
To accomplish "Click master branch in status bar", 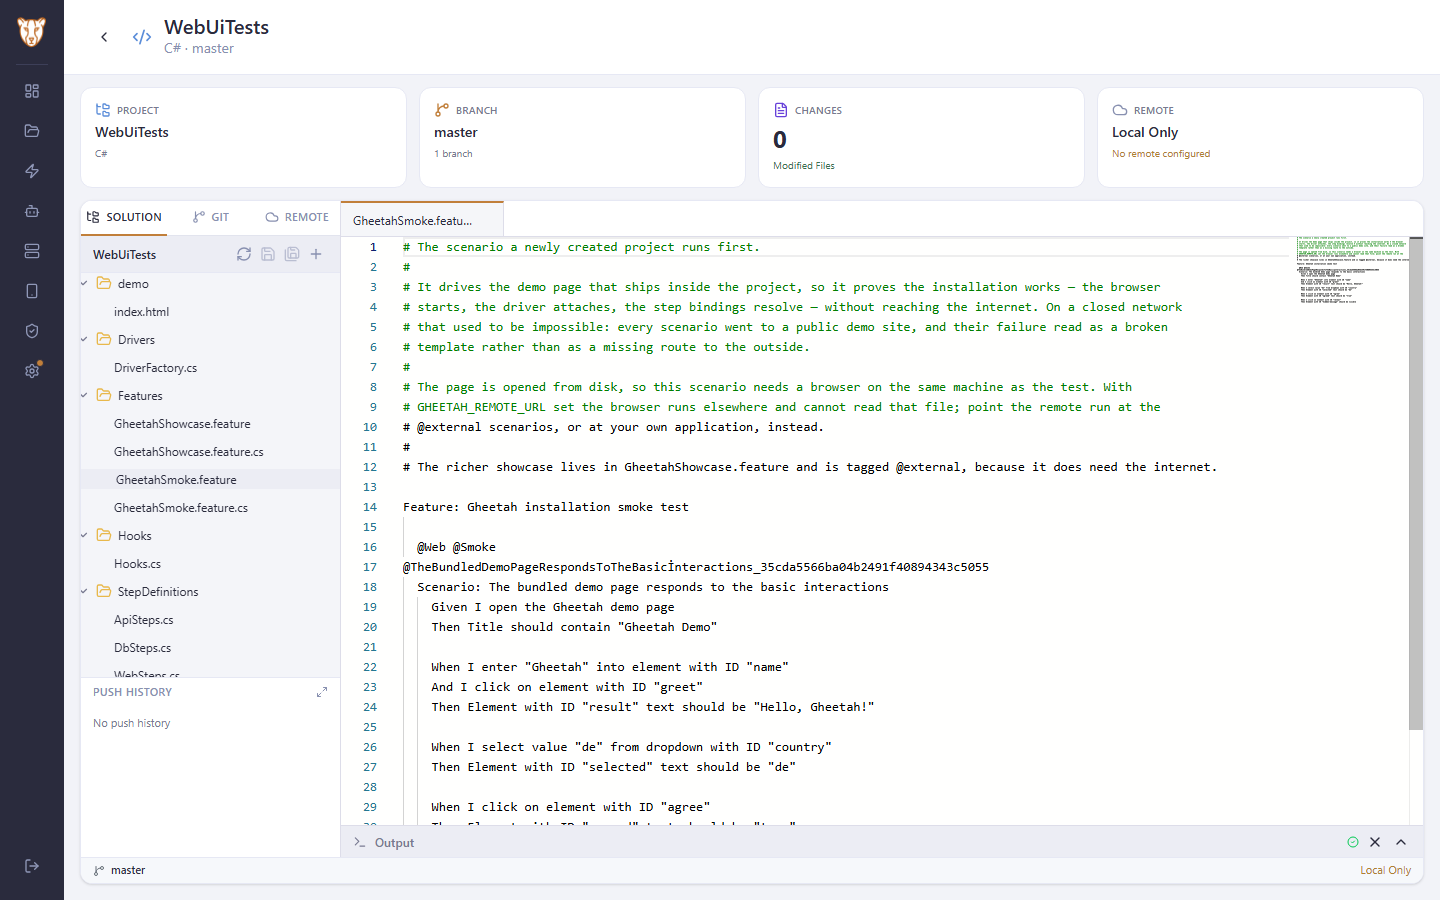I will tap(120, 870).
